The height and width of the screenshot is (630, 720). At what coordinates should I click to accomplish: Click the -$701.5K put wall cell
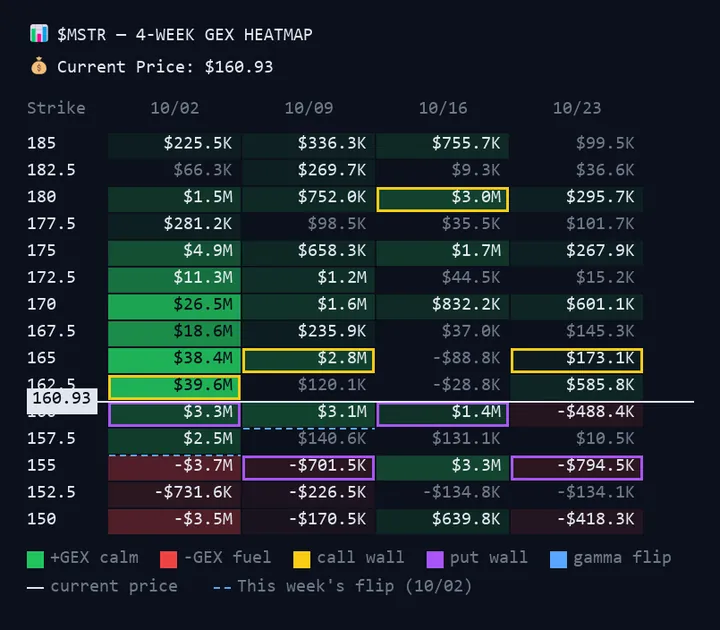tap(309, 467)
